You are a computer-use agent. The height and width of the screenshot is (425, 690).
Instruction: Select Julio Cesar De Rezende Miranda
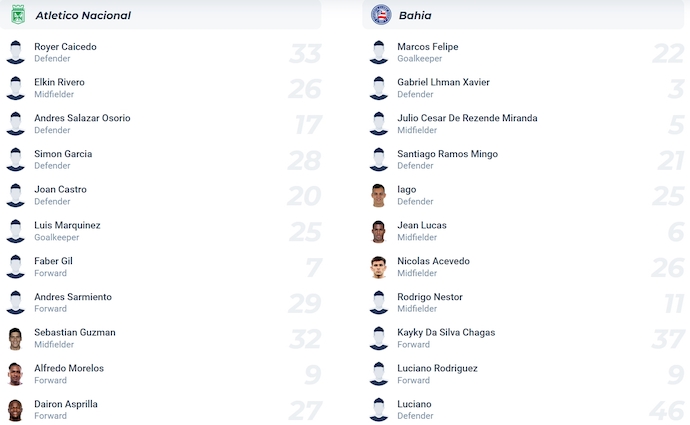pyautogui.click(x=467, y=118)
